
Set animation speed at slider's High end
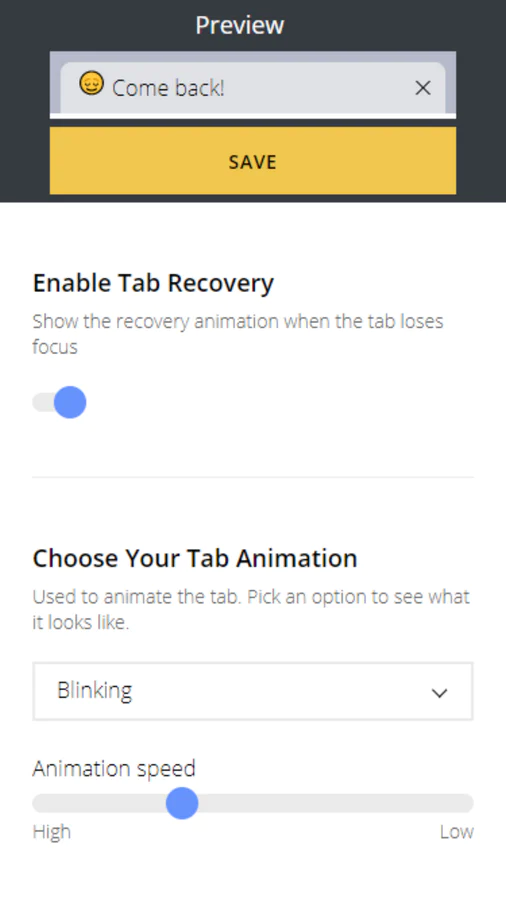coord(37,803)
